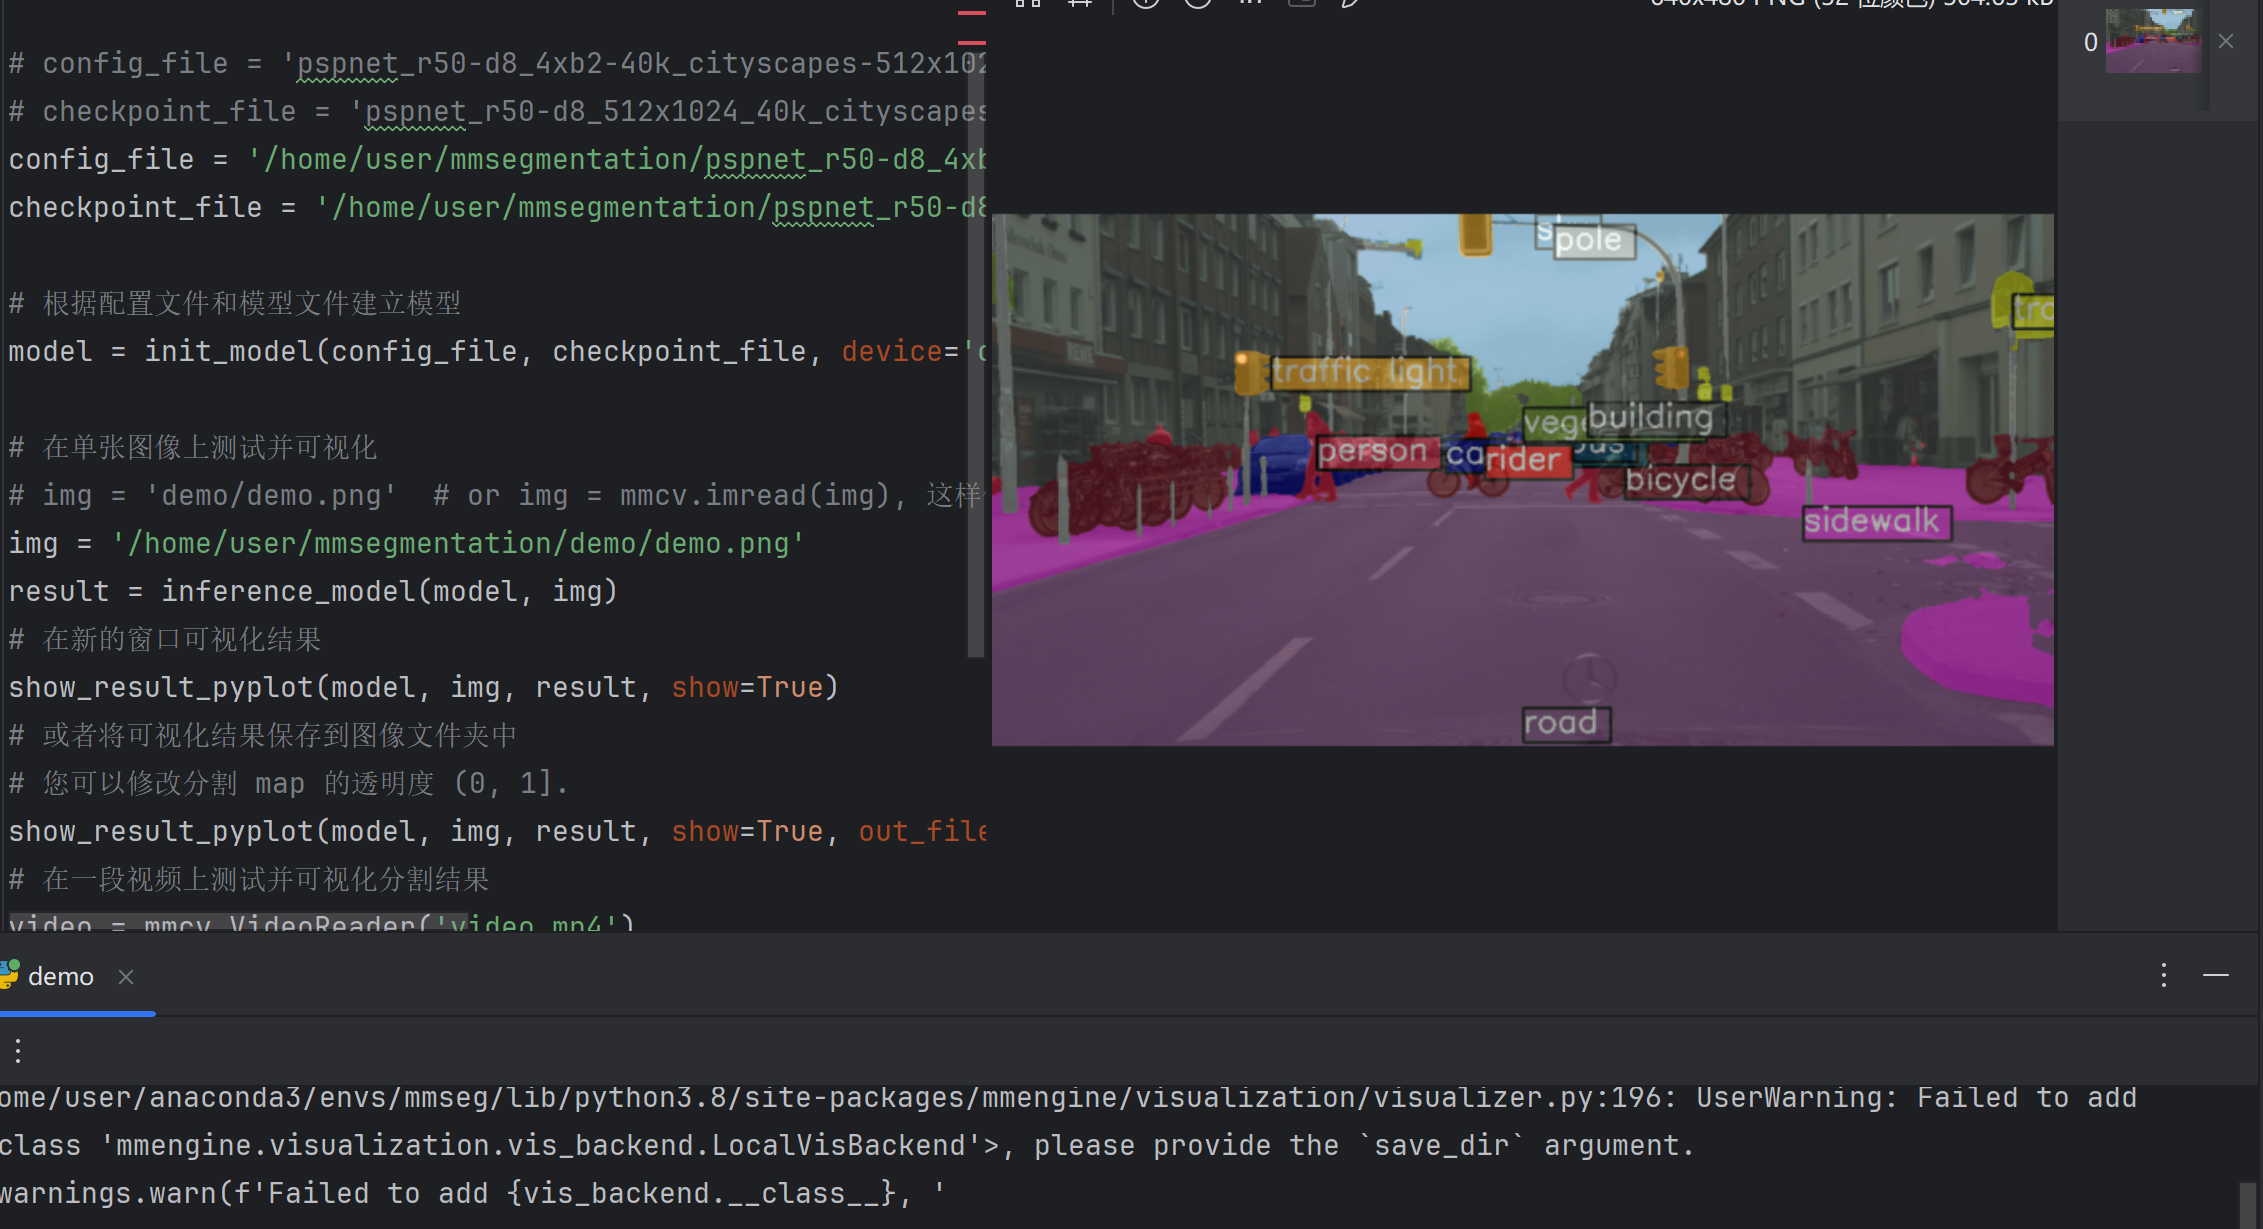Open run tool window options menu

pos(2164,975)
